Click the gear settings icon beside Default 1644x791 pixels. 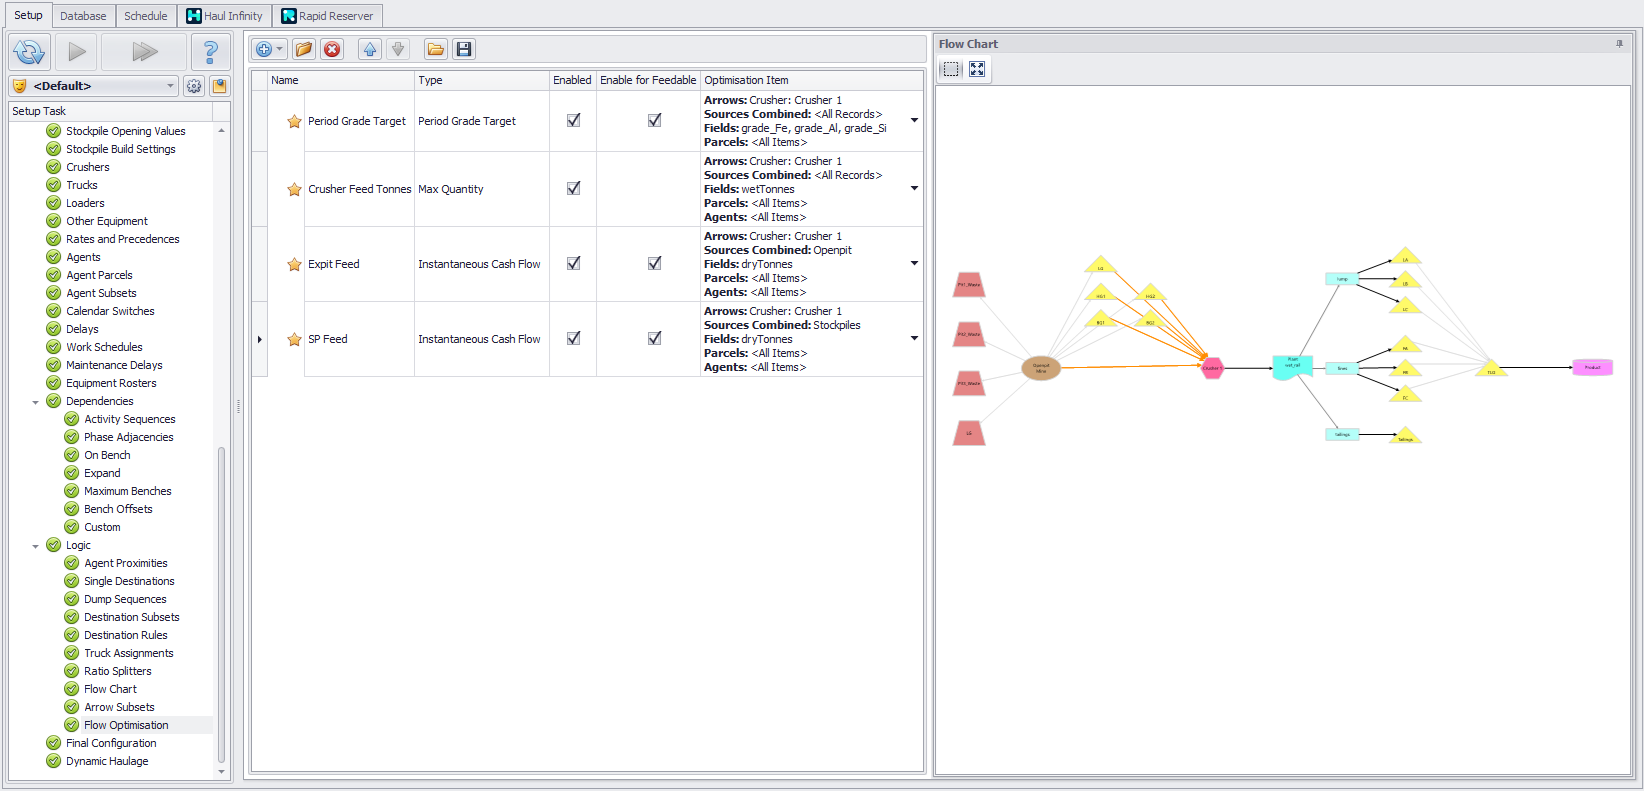coord(194,86)
